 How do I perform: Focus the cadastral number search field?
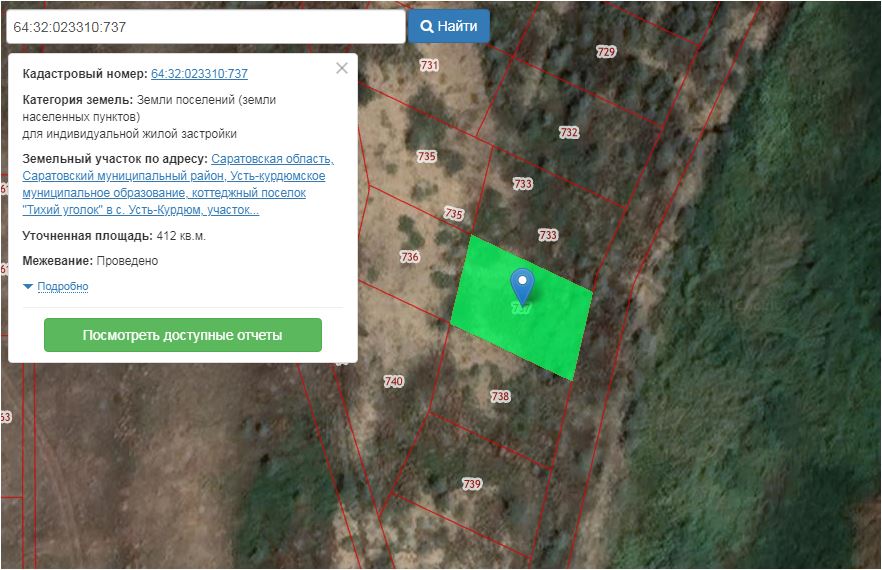point(204,26)
